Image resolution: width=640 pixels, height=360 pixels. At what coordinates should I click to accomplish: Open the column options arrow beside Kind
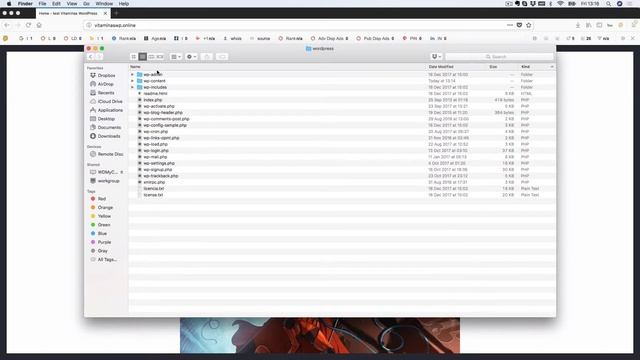click(552, 67)
